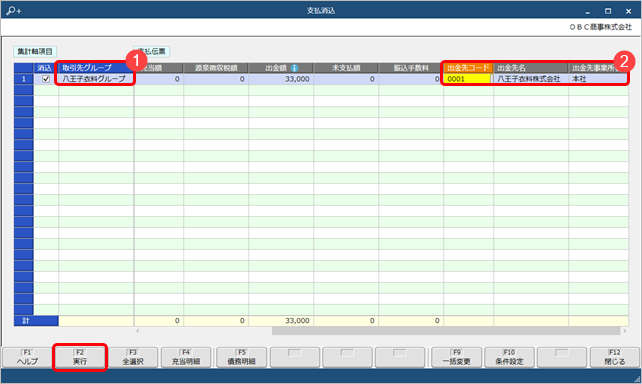Open F10 条件設定 settings
Screen dimensions: 642x384
coord(509,357)
